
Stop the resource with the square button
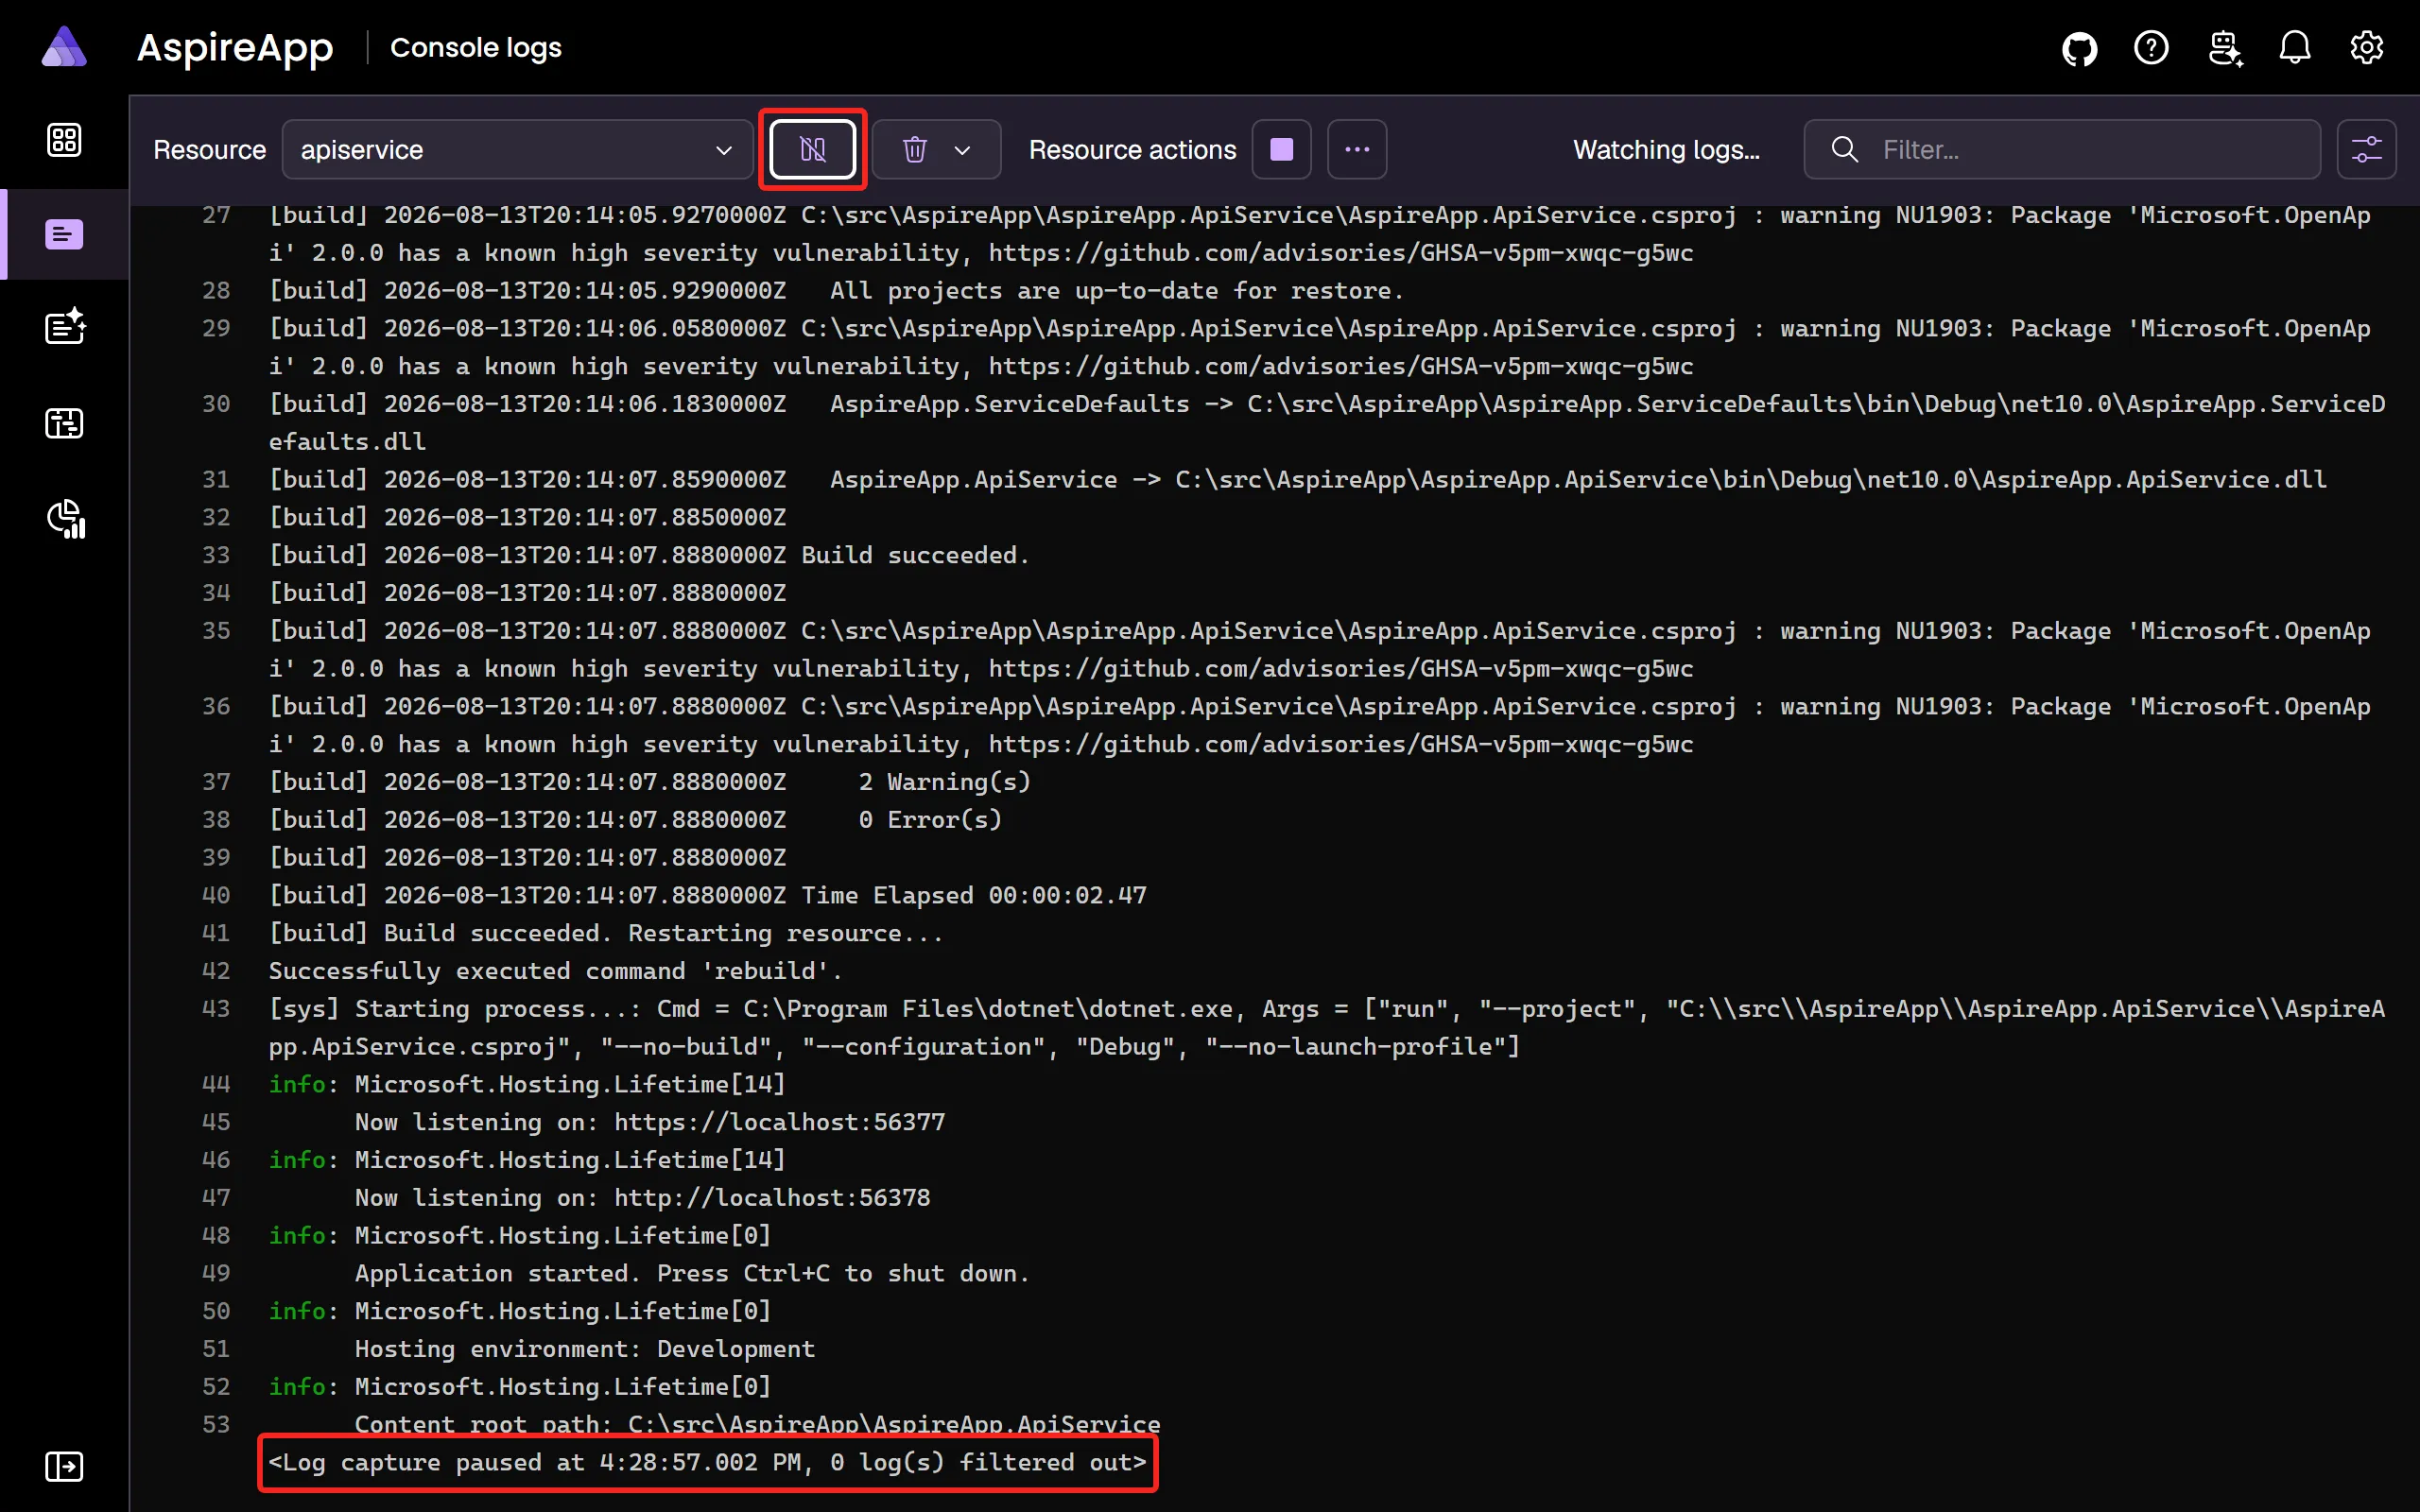[1281, 150]
